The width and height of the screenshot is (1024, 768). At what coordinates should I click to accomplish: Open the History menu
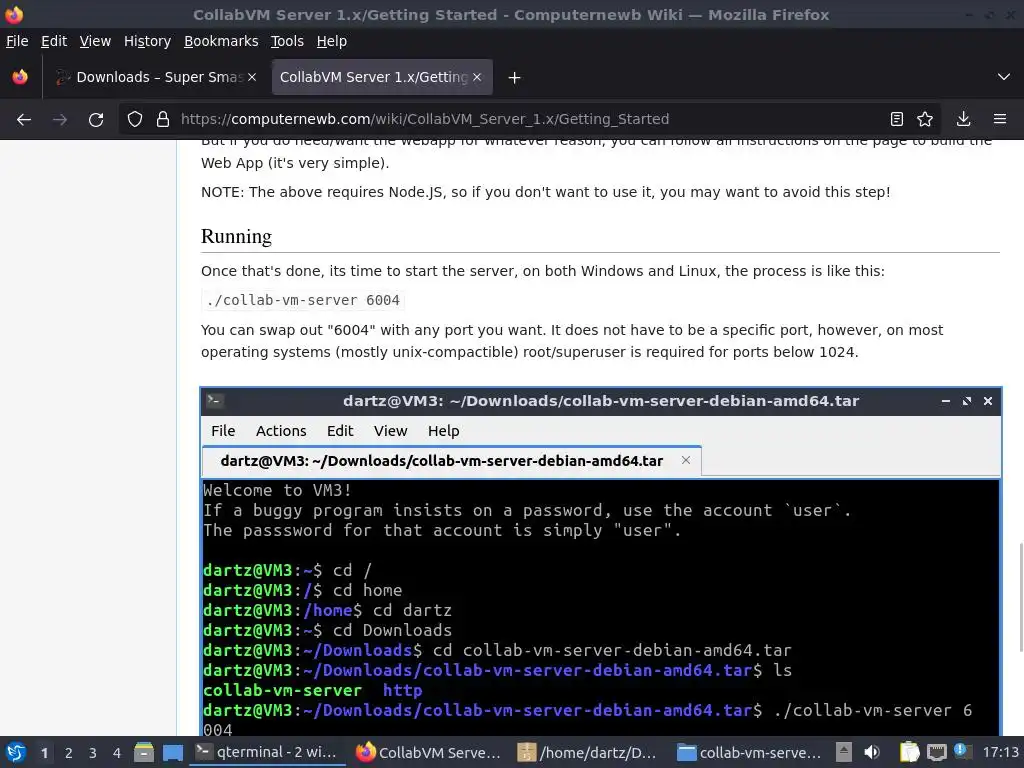[x=148, y=41]
